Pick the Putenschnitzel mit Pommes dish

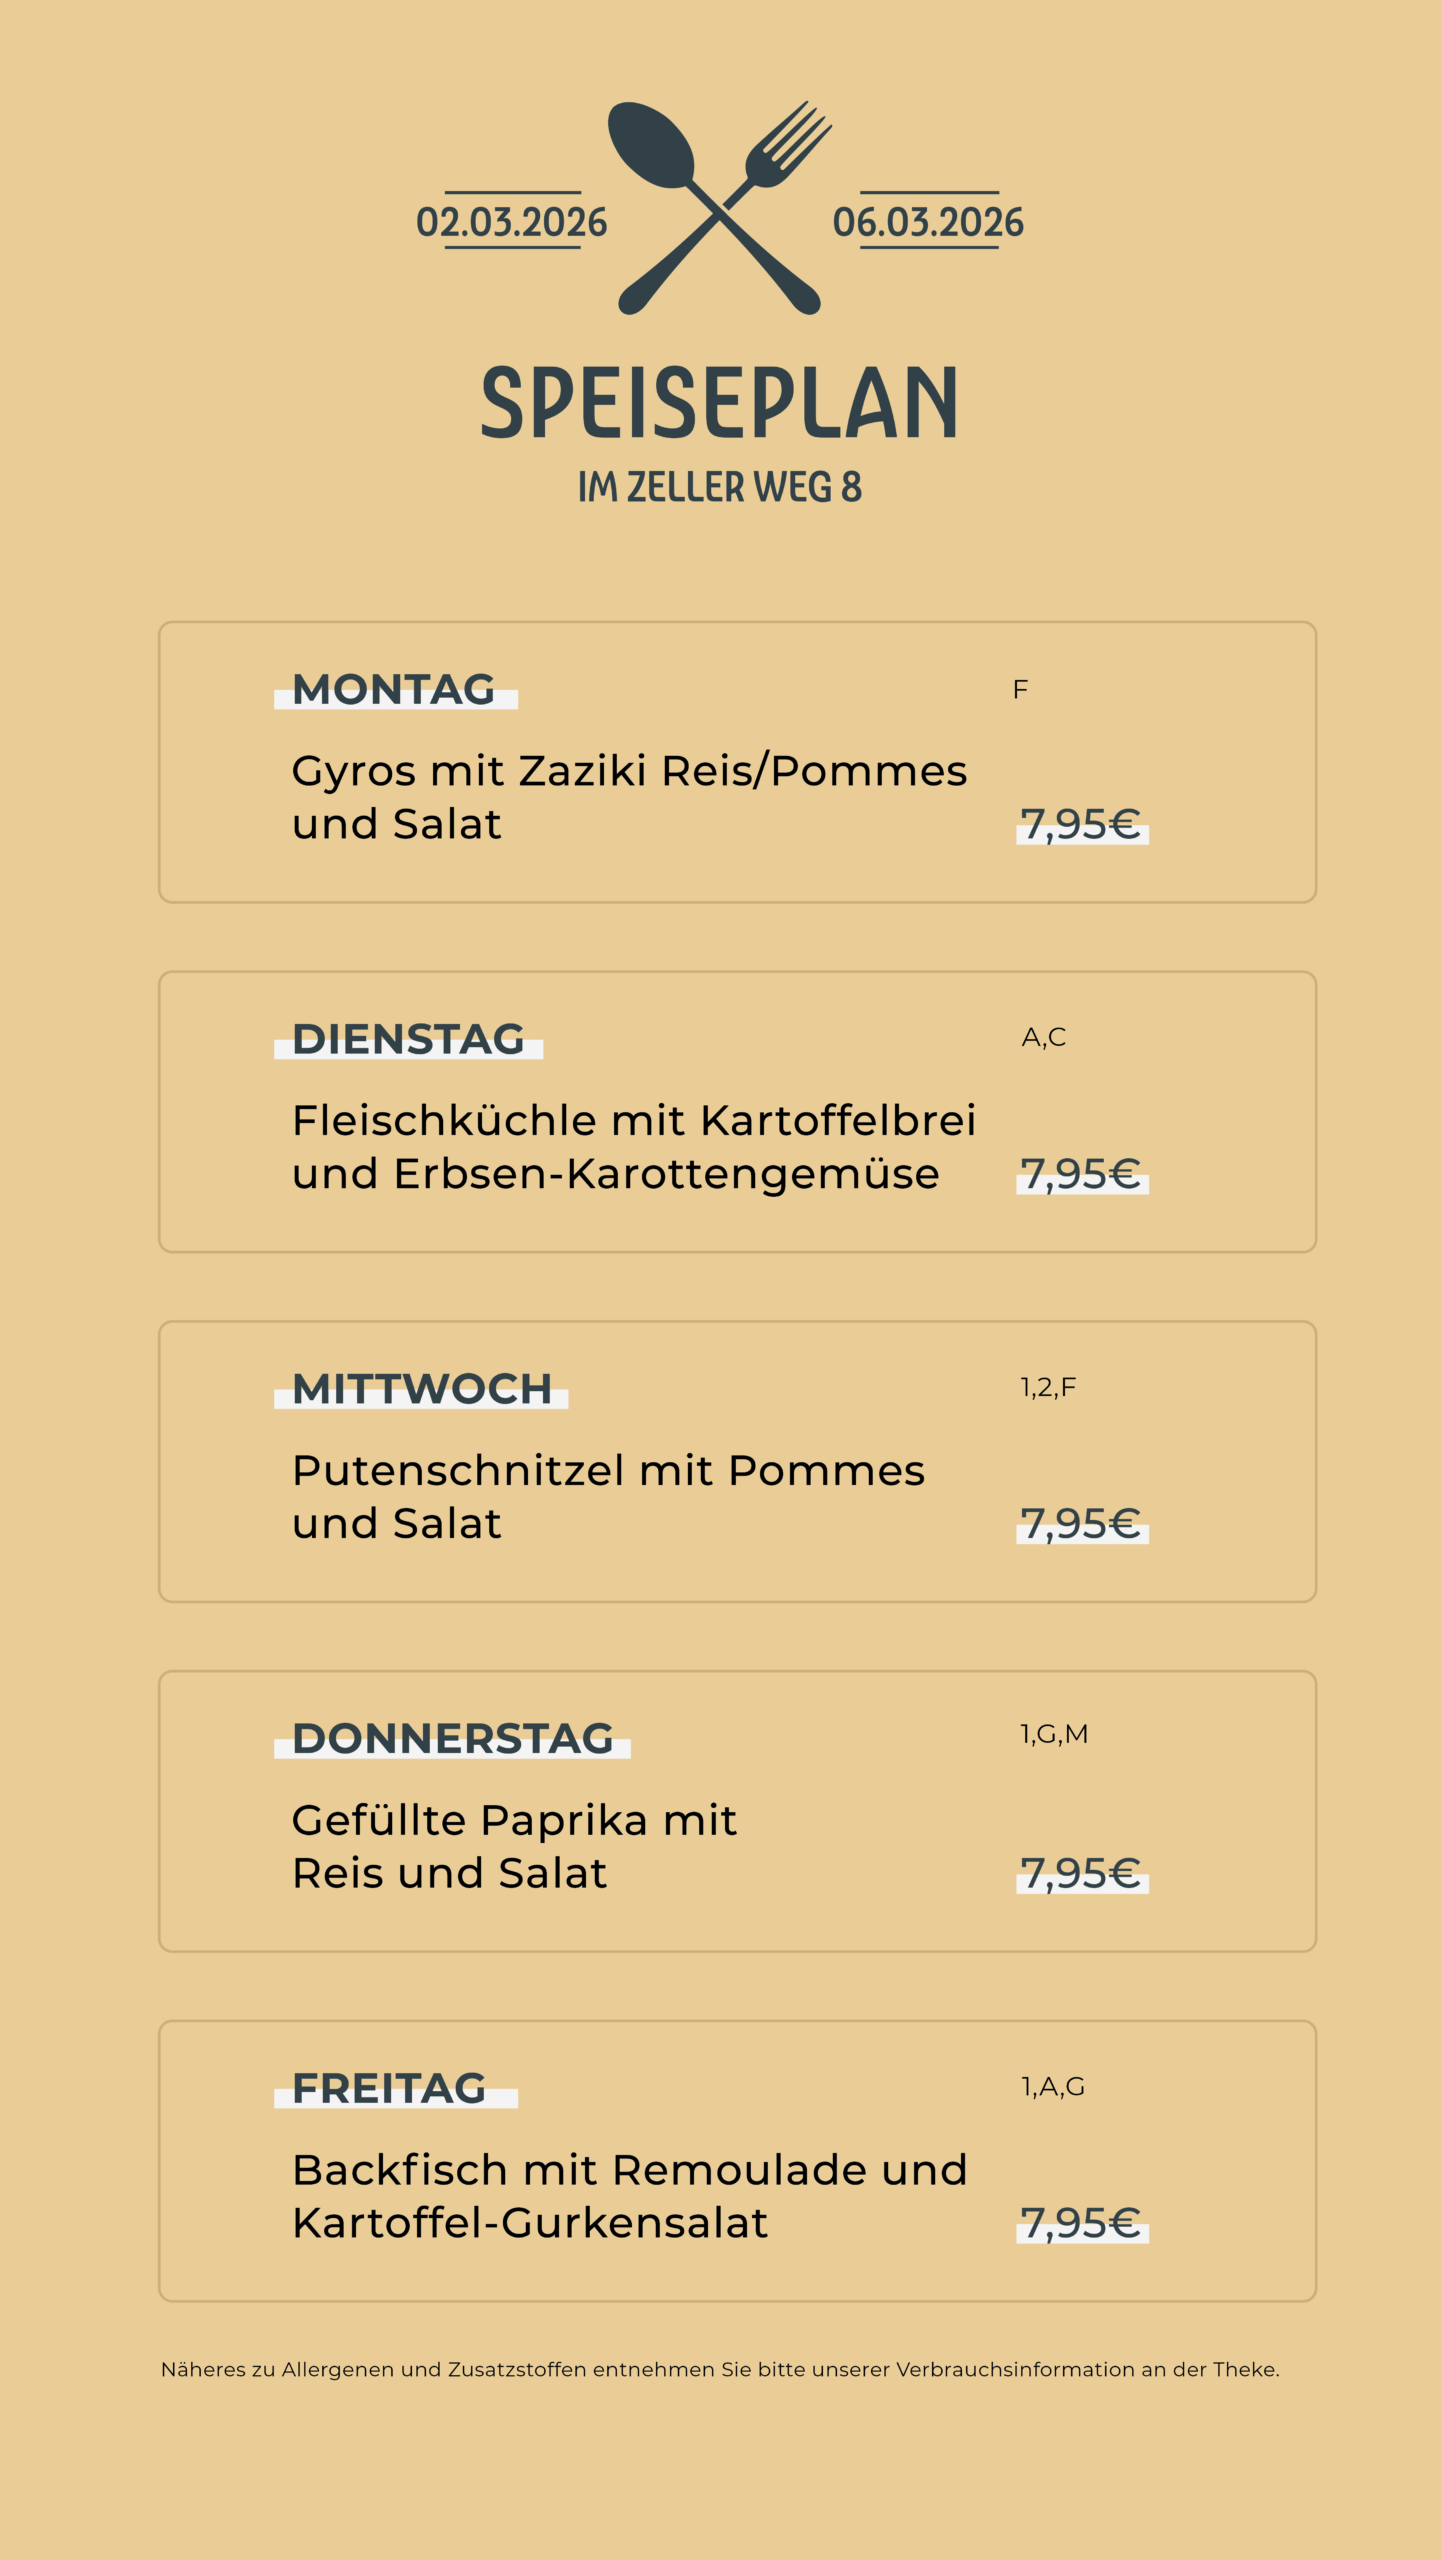pos(608,1497)
